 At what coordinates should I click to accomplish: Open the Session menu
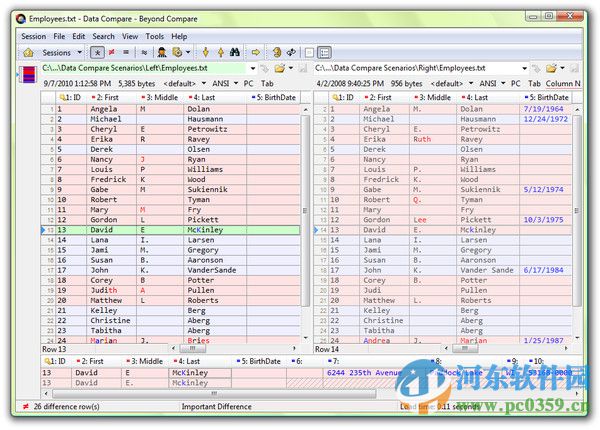[x=34, y=36]
